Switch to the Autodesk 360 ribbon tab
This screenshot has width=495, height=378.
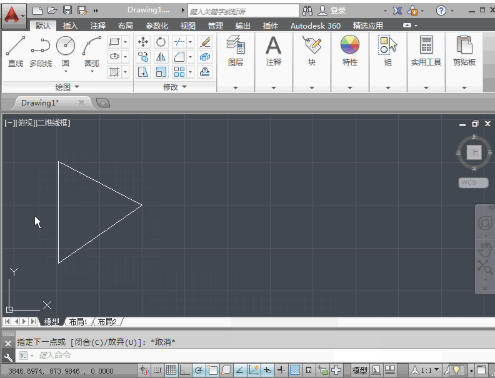[x=315, y=25]
